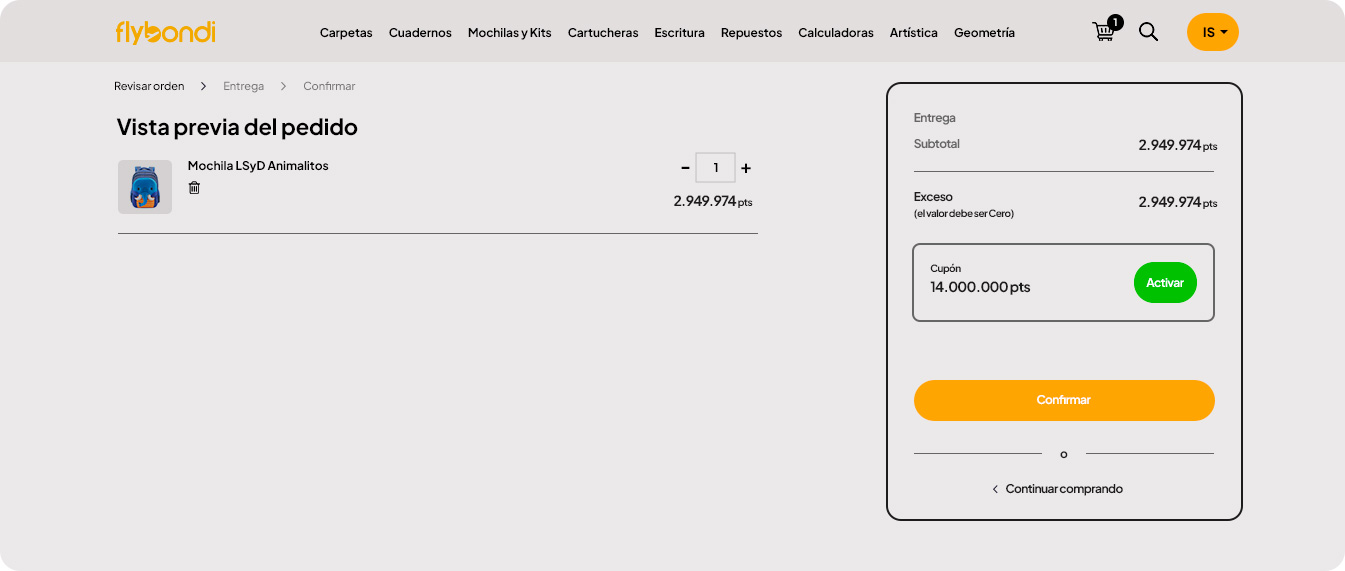Screen dimensions: 1345x571
Task: Click the orange Confirmar button
Action: coord(1063,400)
